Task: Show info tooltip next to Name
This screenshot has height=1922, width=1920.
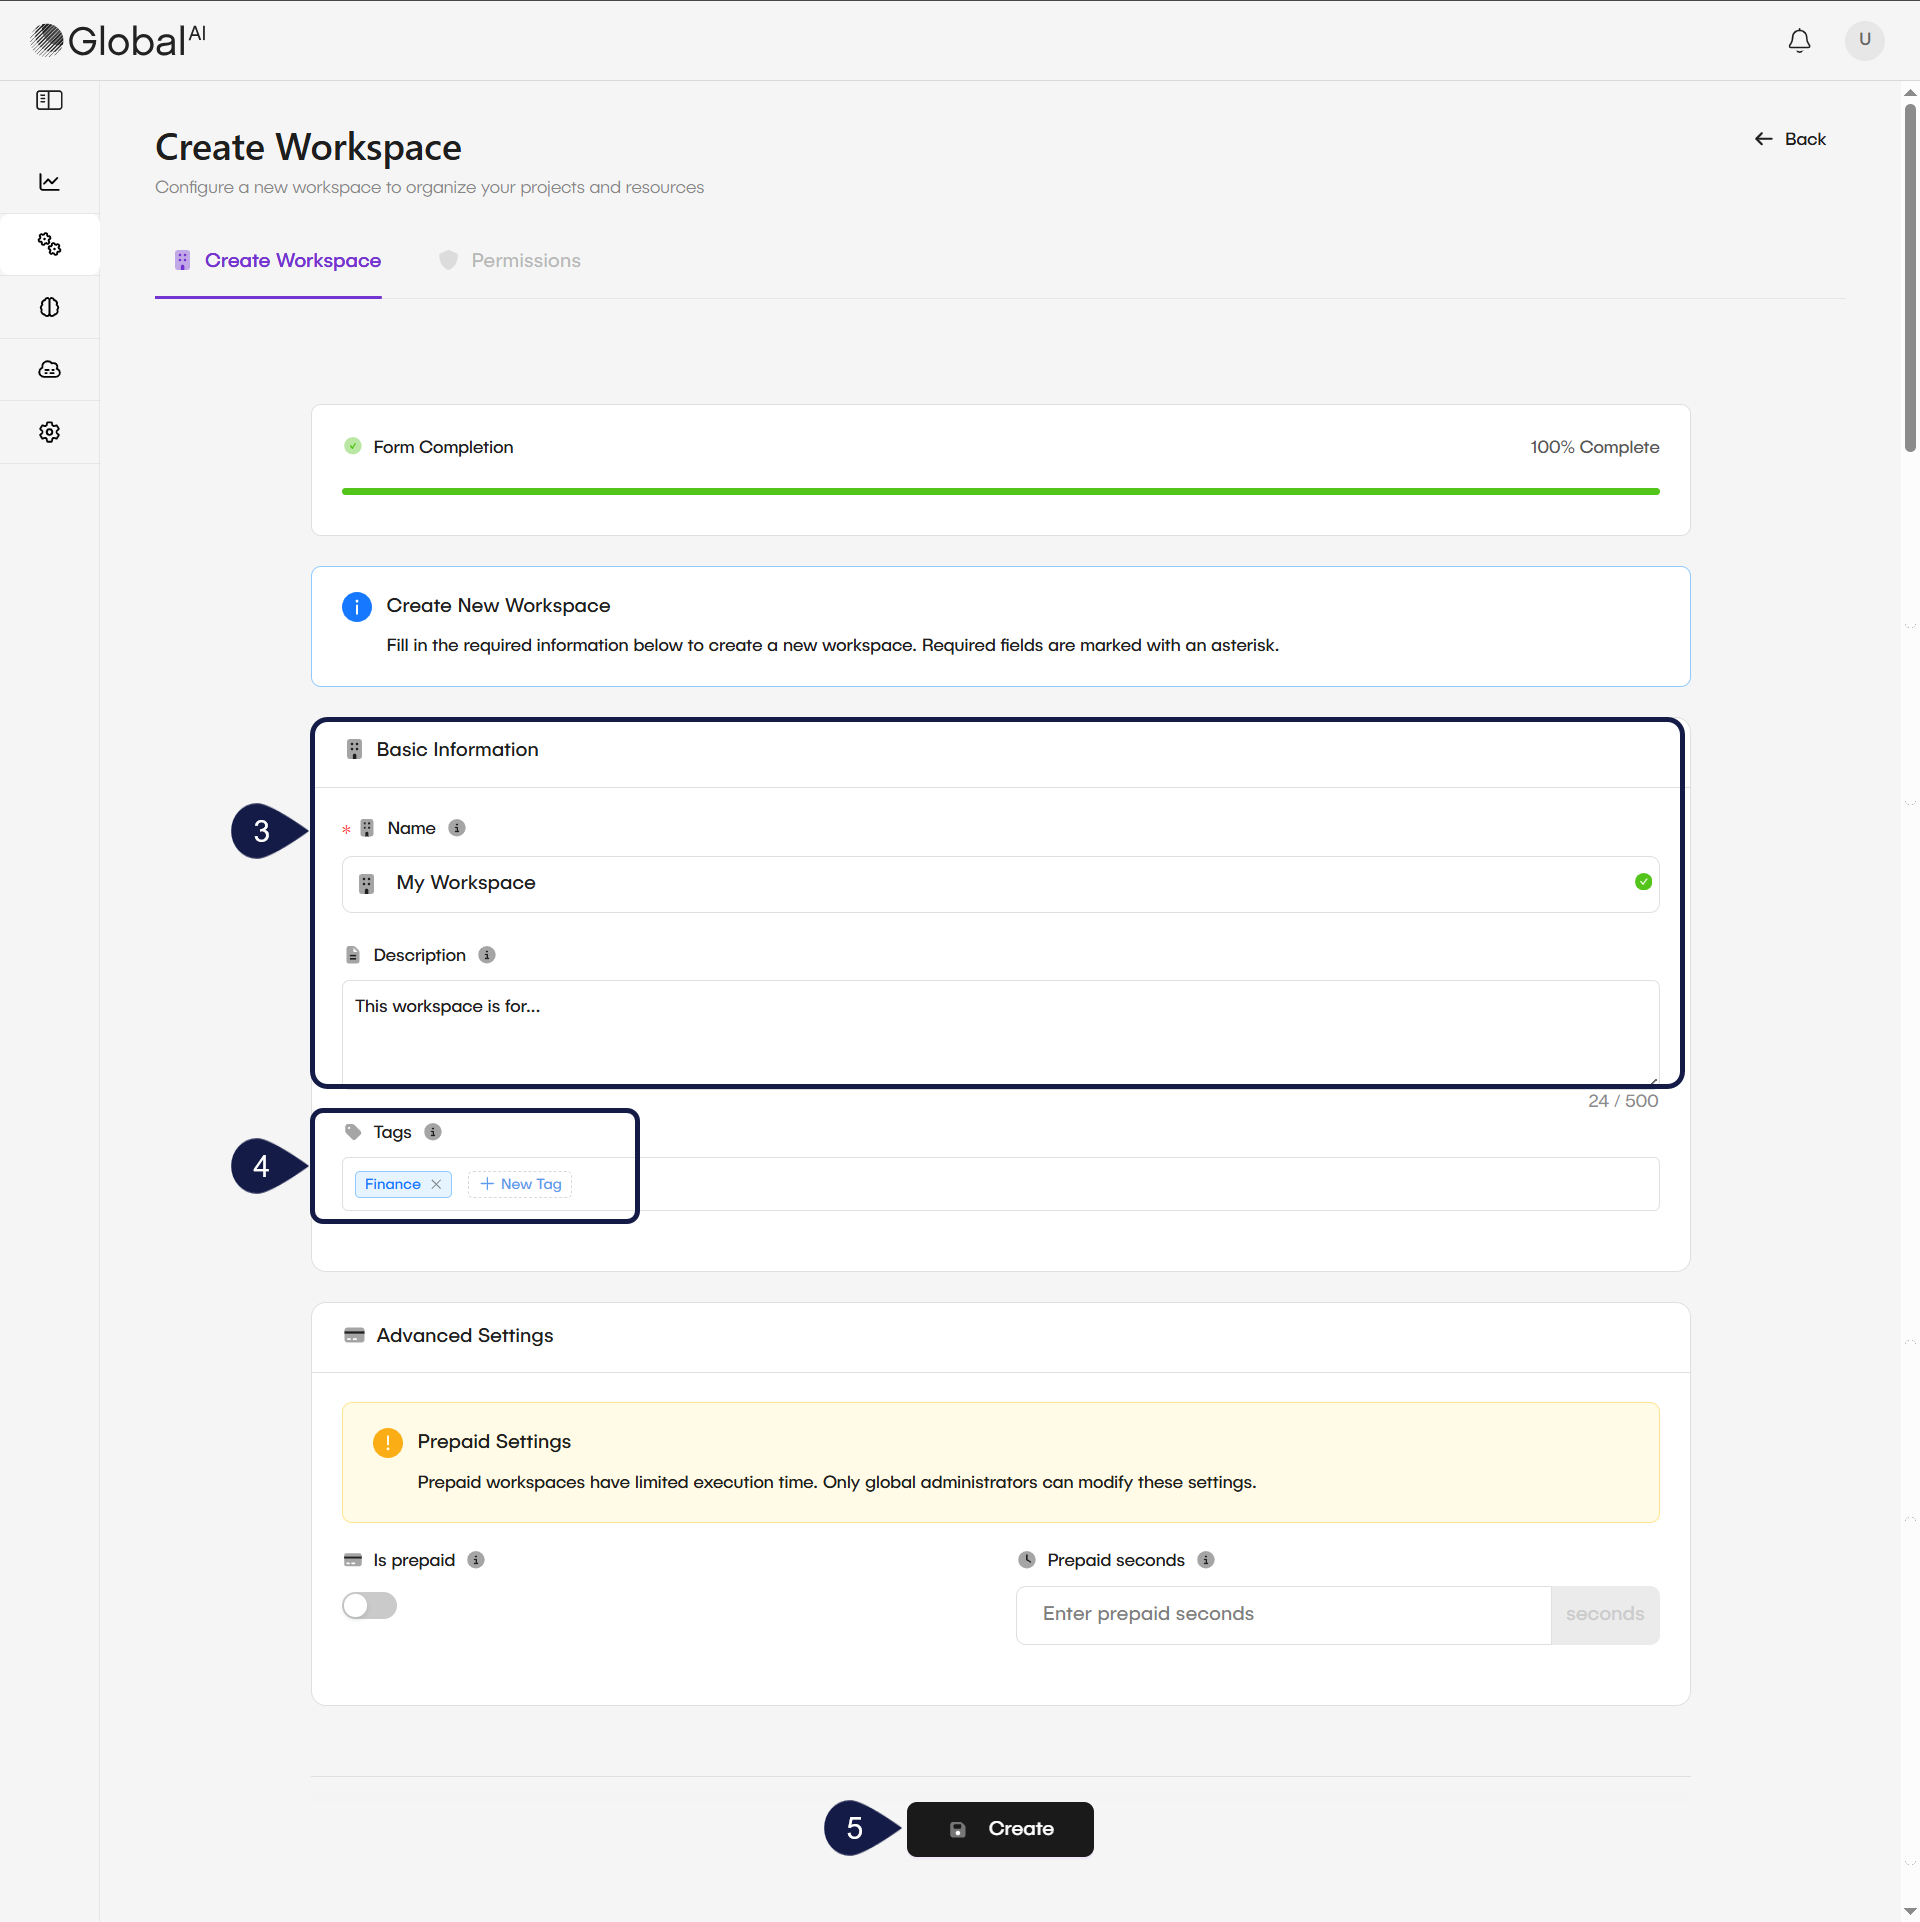Action: point(457,828)
